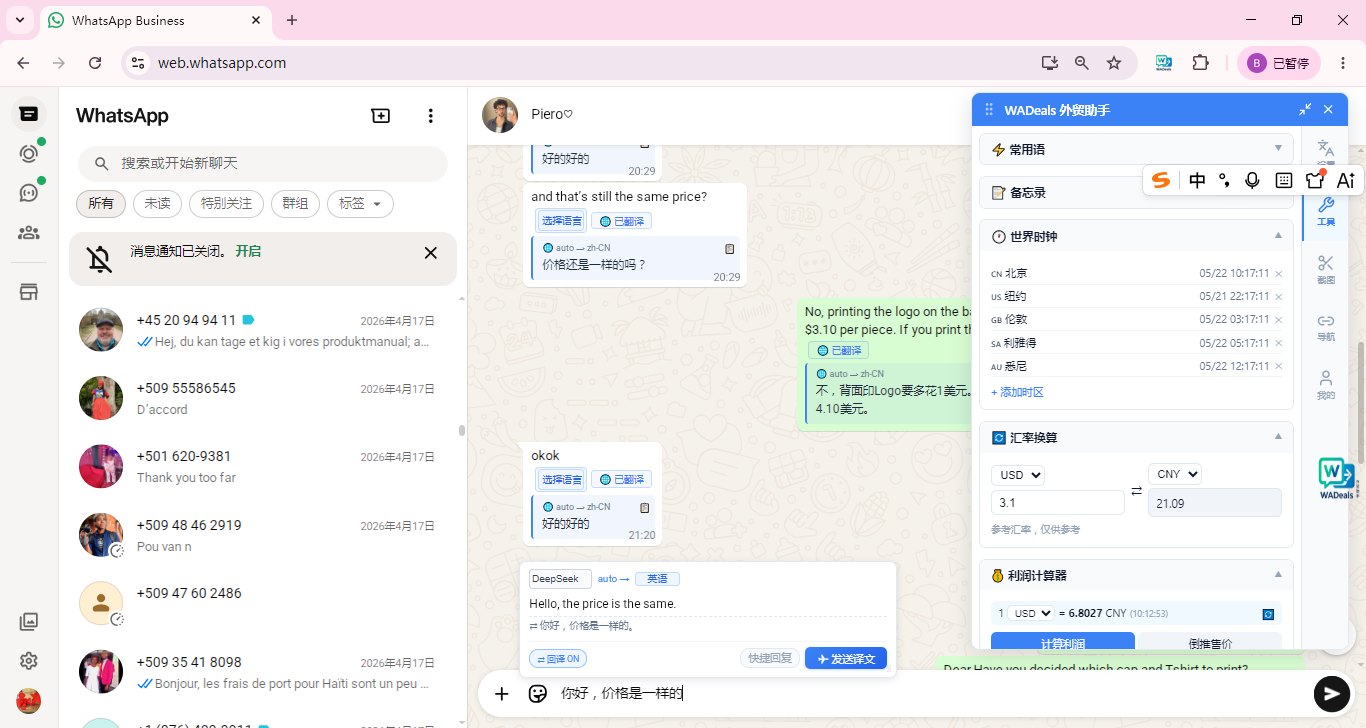This screenshot has height=728, width=1366.
Task: Click the 发送译文 button
Action: coord(846,658)
